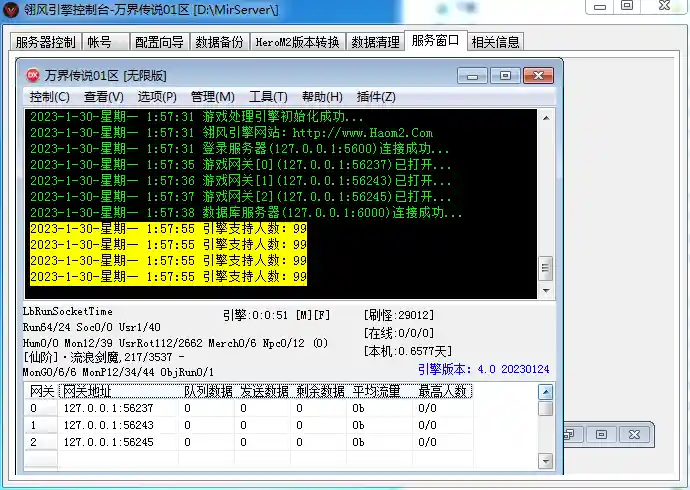This screenshot has height=490, width=690.
Task: Click the 游戏处理引擎初始化成功 log line
Action: click(x=197, y=117)
